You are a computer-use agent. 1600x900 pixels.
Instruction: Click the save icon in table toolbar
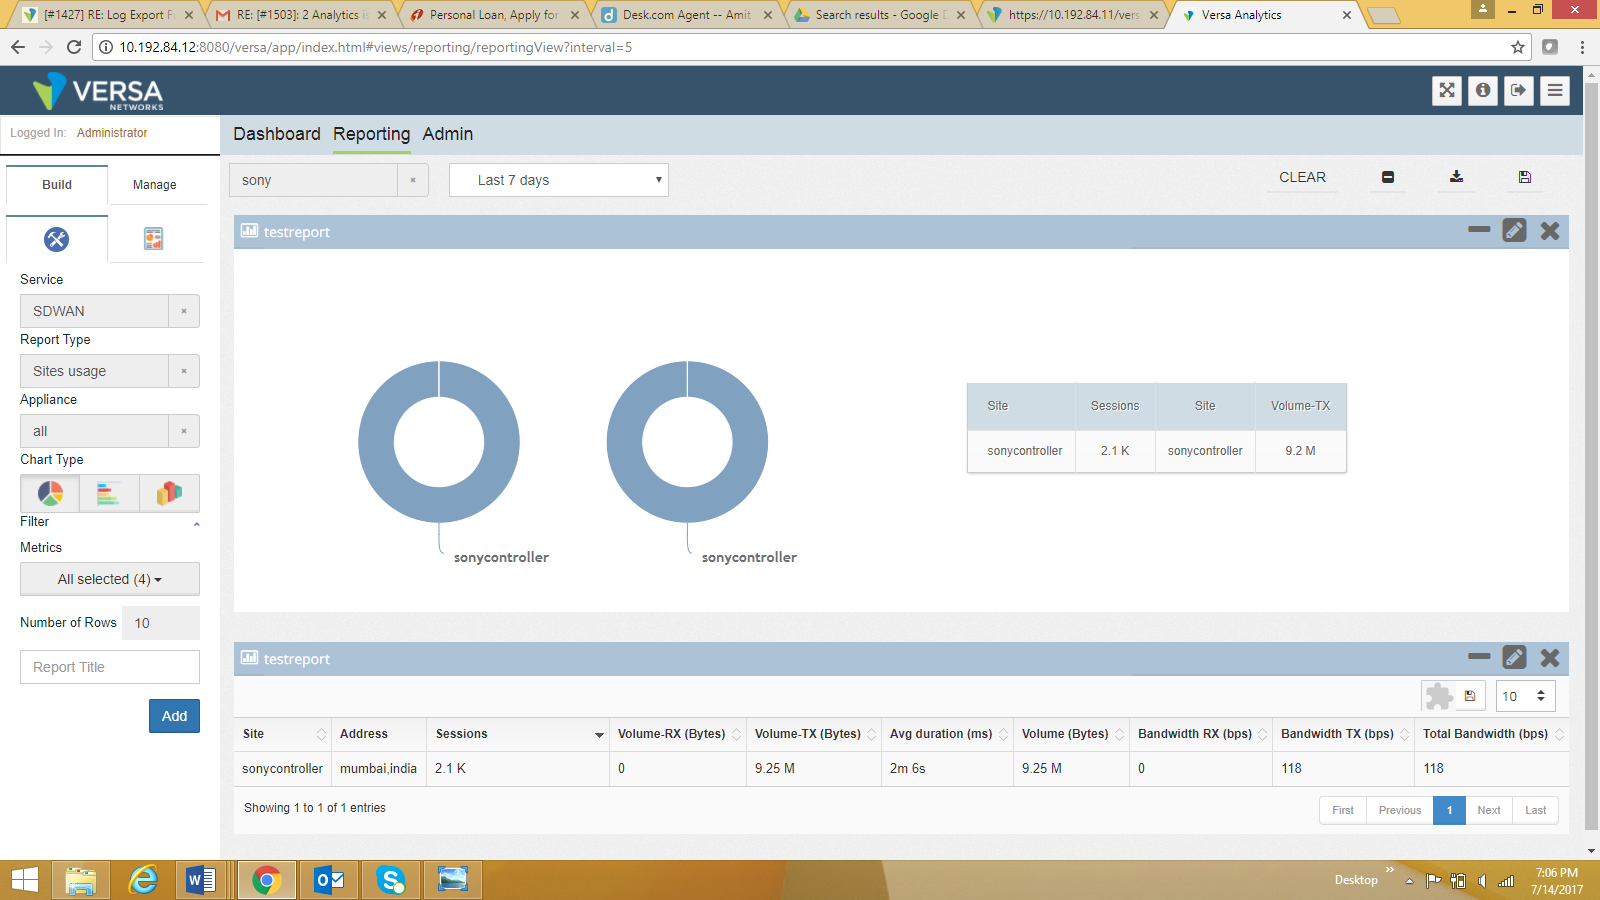(1470, 696)
